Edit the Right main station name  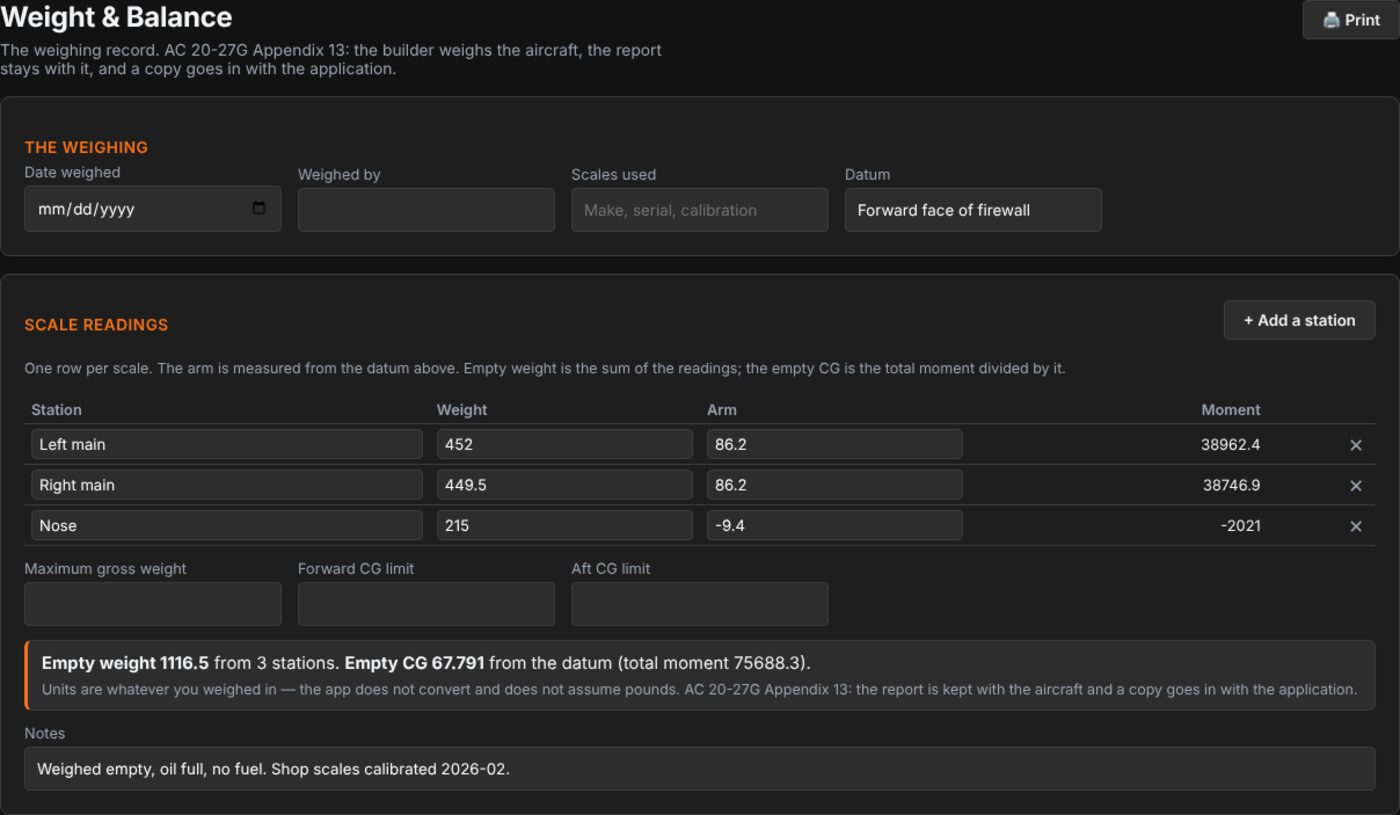(x=227, y=485)
